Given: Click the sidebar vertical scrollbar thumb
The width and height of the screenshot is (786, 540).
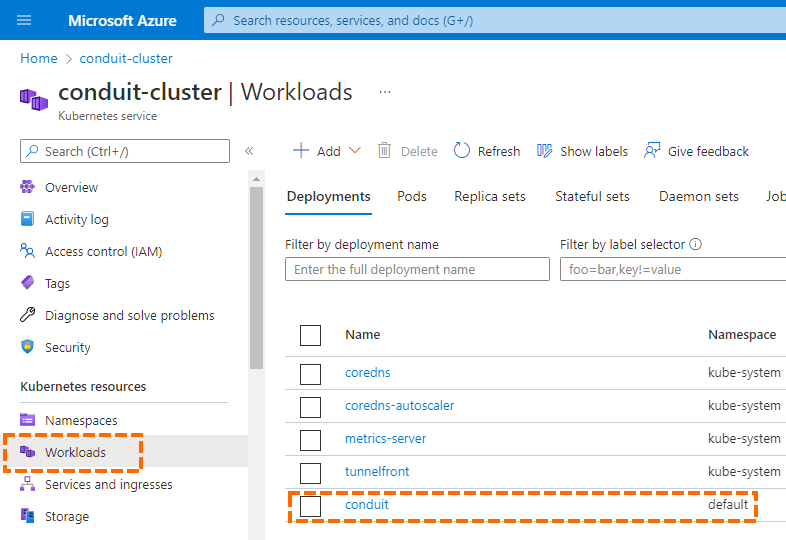Looking at the screenshot, I should 256,278.
